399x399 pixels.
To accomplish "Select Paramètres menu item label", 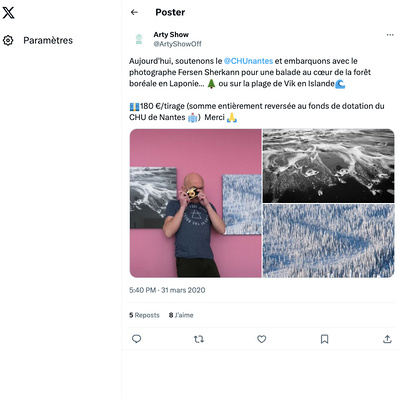I will tap(48, 40).
